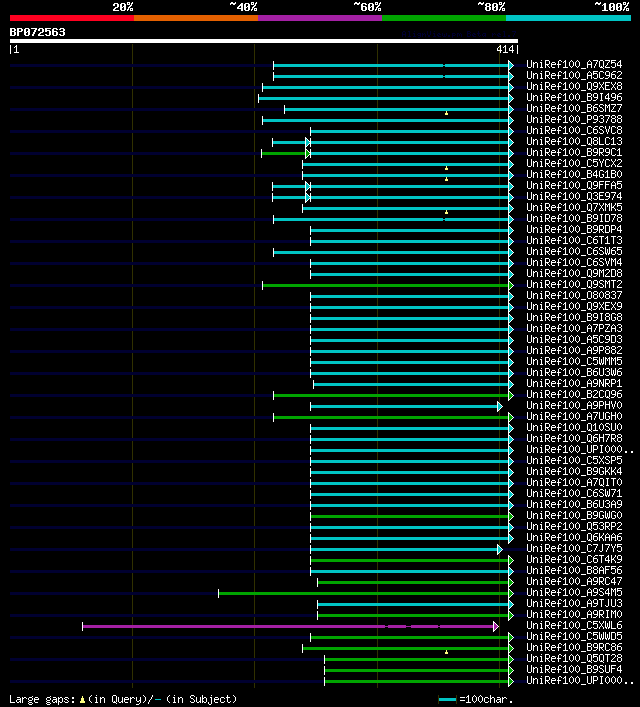Select the UniRef100_B9RC86 label
Image resolution: width=640 pixels, height=707 pixels.
[x=574, y=647]
